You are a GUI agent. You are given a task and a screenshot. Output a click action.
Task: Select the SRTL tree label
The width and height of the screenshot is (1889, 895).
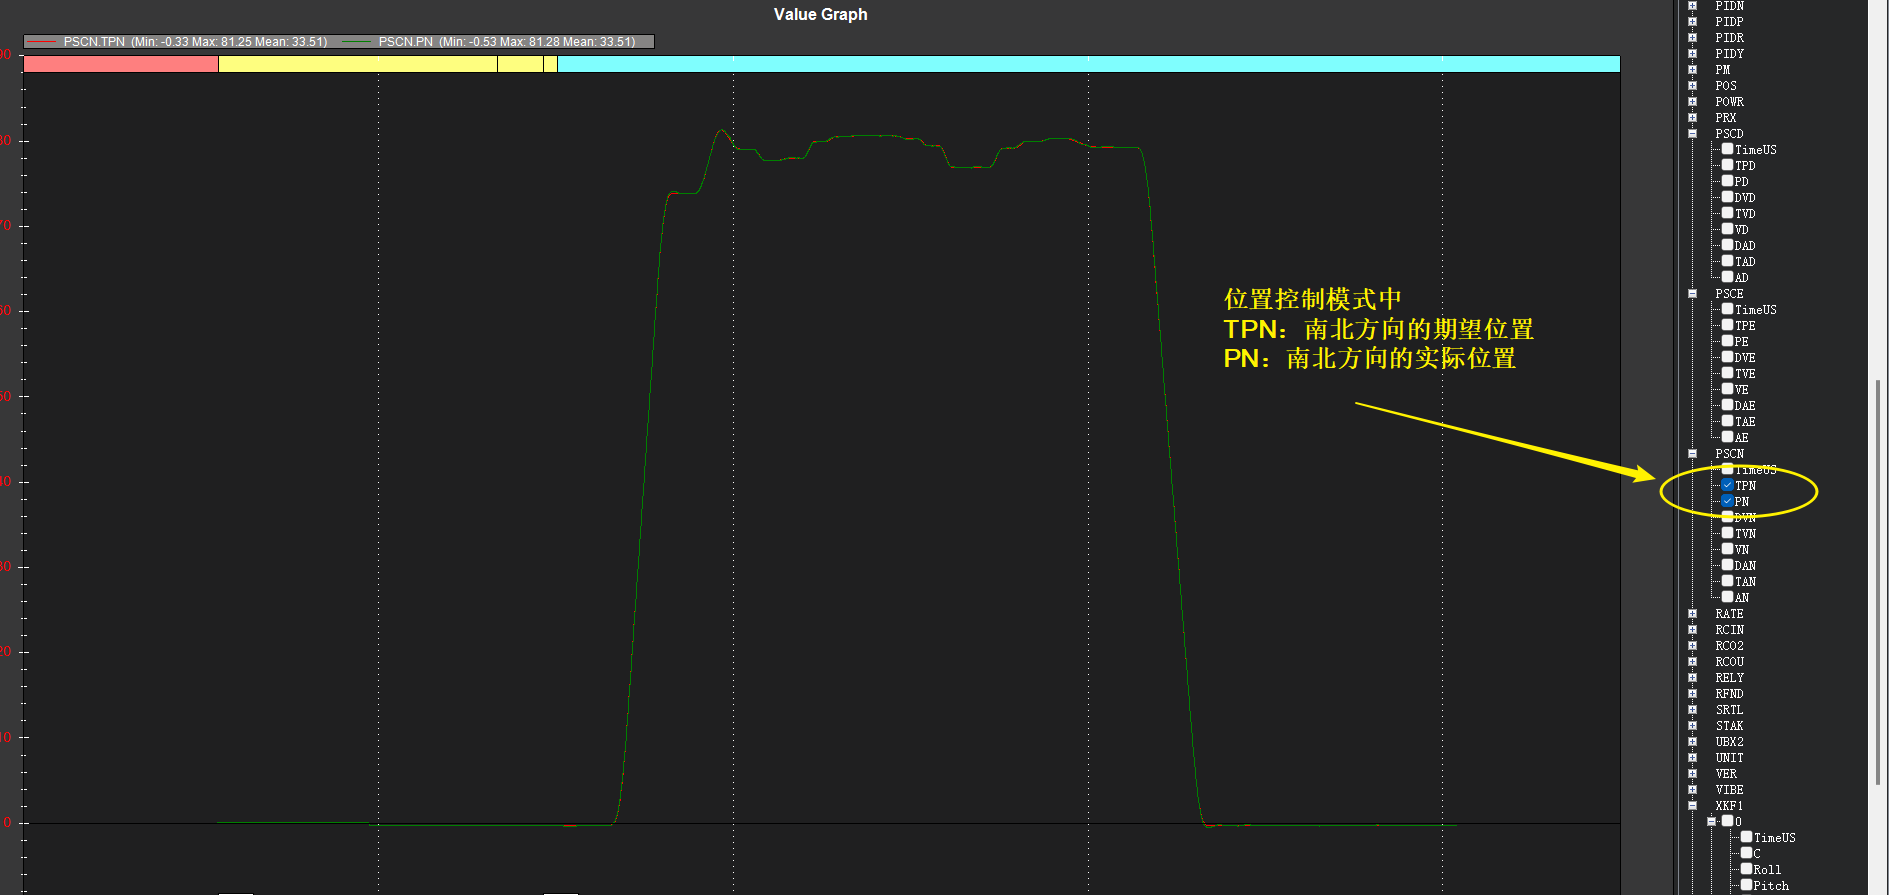1729,710
